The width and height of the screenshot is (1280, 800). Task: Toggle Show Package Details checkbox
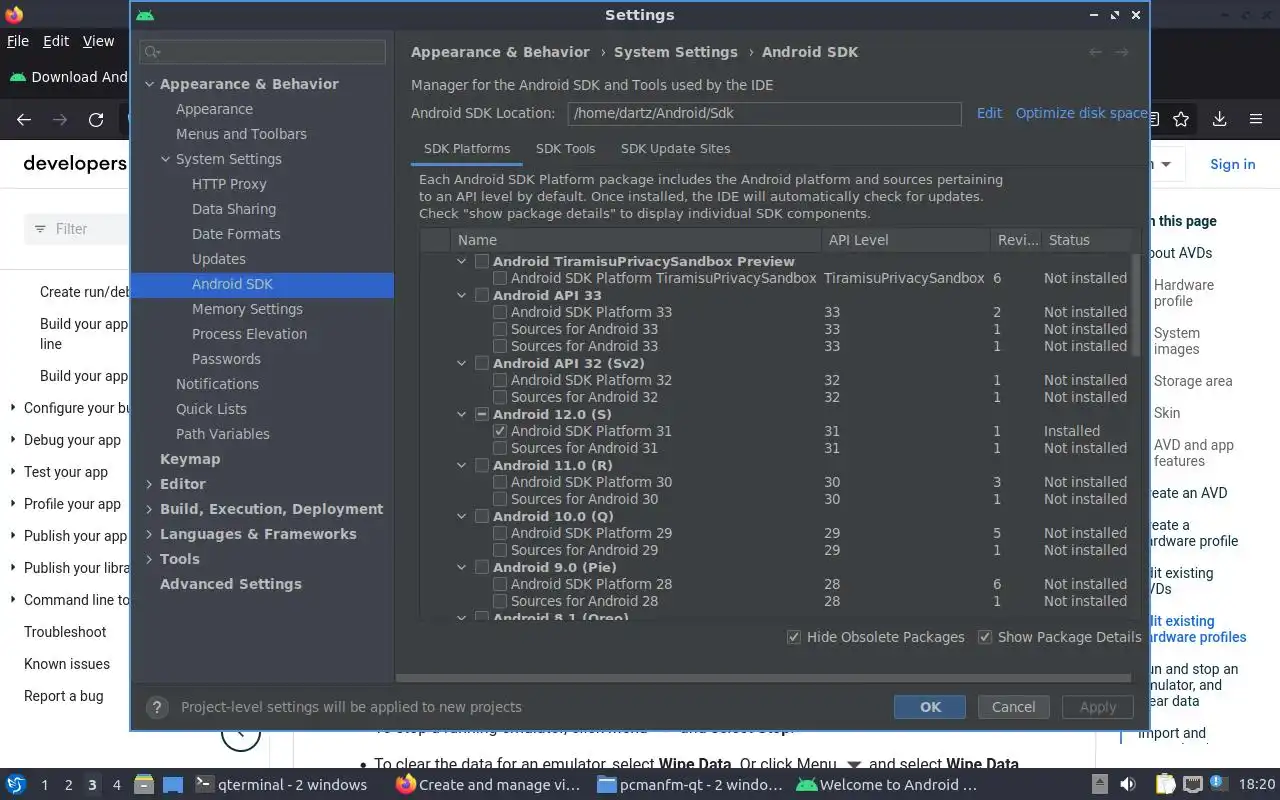tap(985, 637)
